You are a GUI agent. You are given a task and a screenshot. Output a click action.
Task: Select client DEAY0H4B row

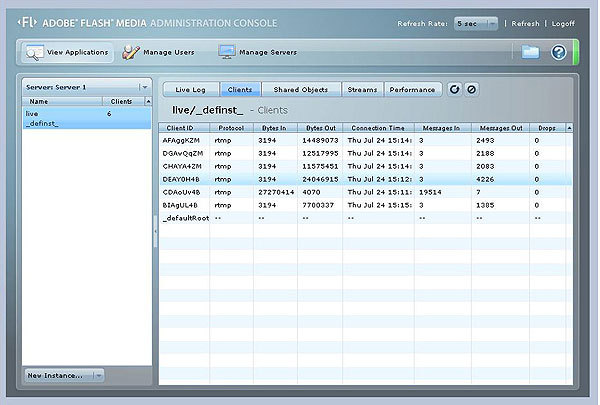pos(365,179)
